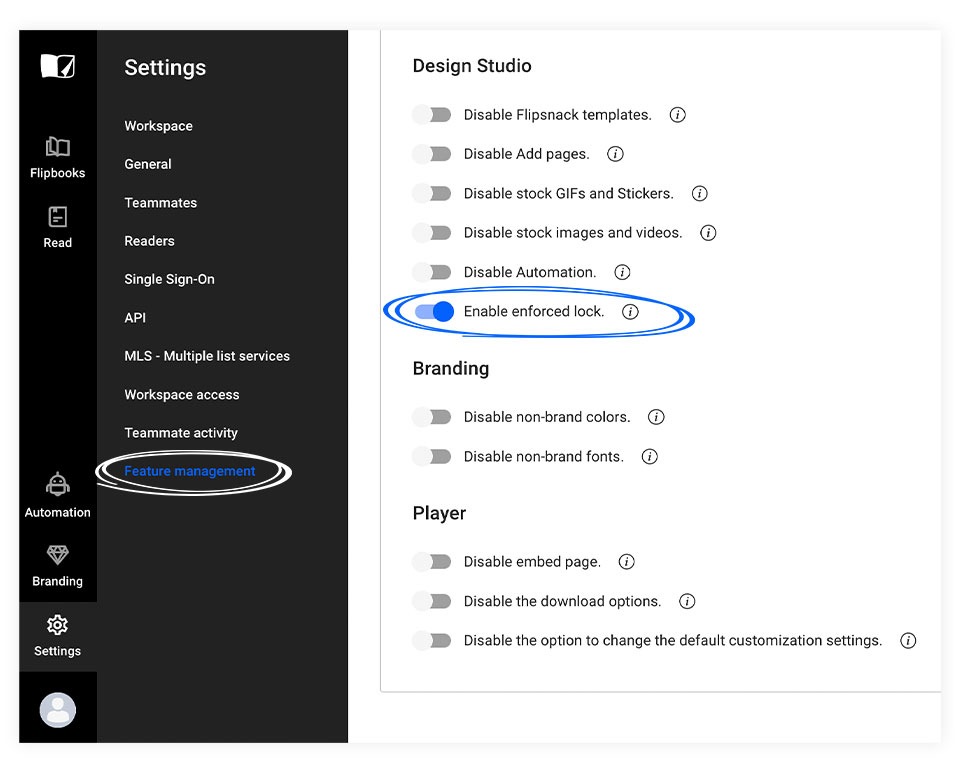Click the Settings gear icon

tap(58, 625)
